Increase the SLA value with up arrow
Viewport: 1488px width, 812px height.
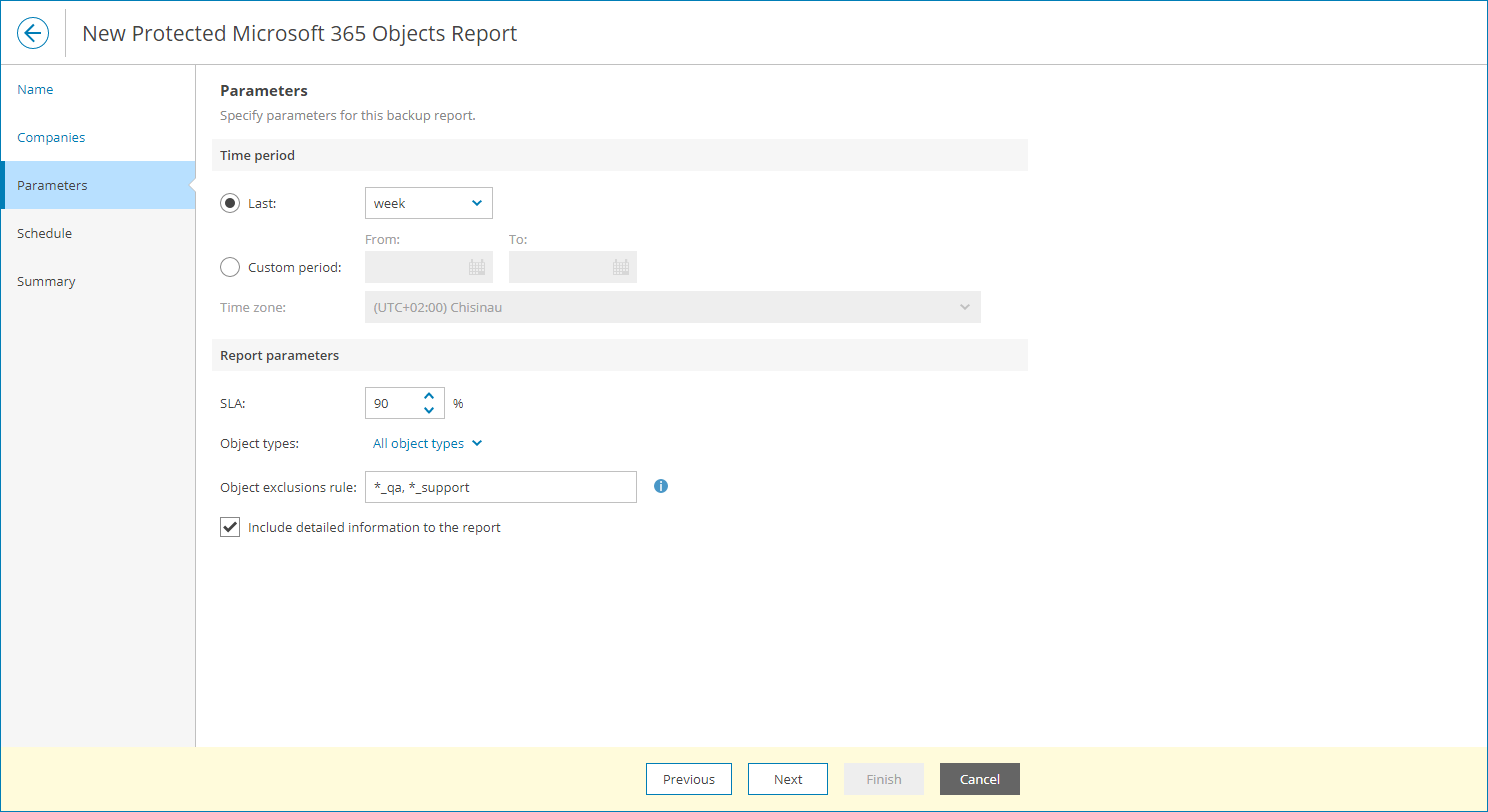[429, 396]
